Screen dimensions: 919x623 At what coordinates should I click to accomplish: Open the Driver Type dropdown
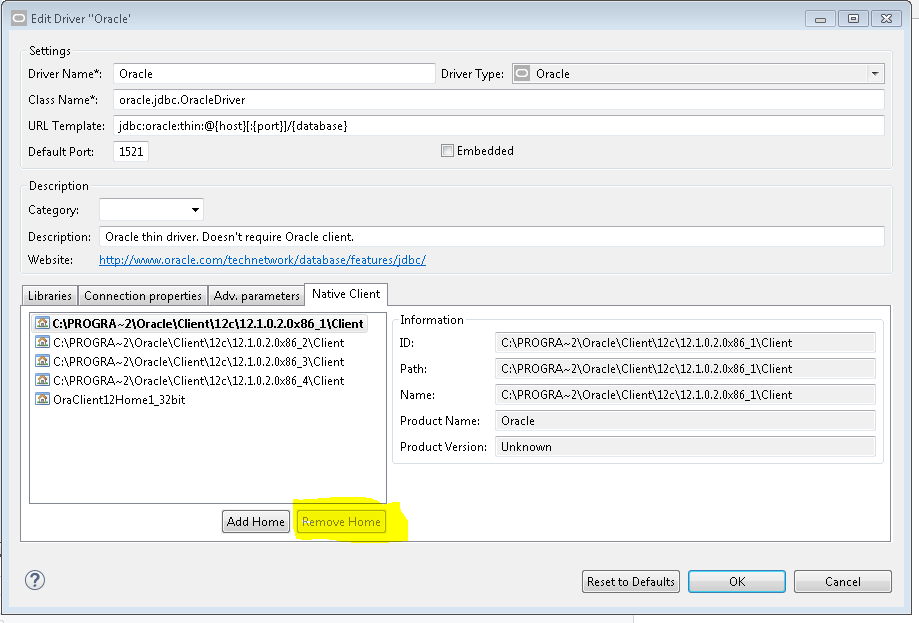874,74
